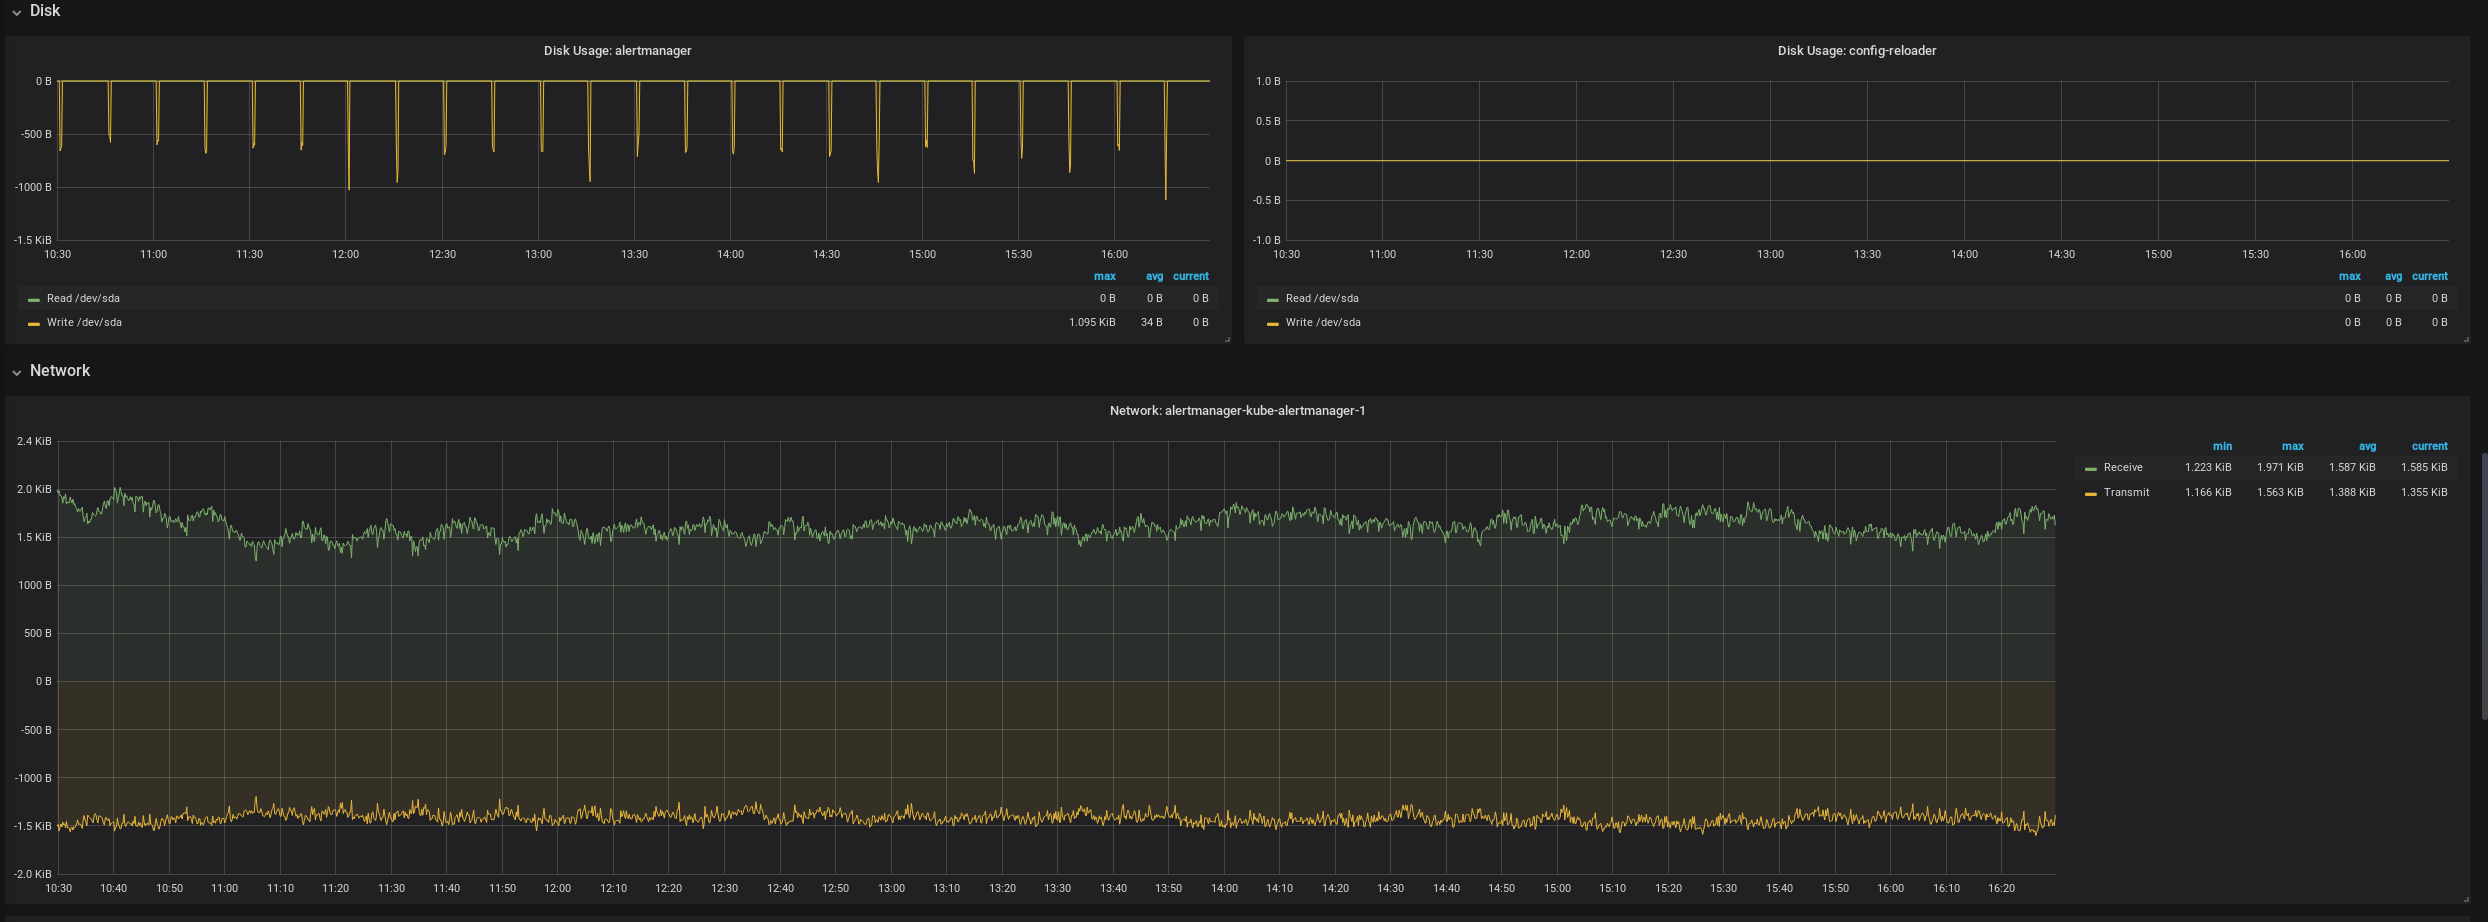The width and height of the screenshot is (2488, 922).
Task: Sort the config-reloader legend by current column
Action: click(x=2429, y=277)
